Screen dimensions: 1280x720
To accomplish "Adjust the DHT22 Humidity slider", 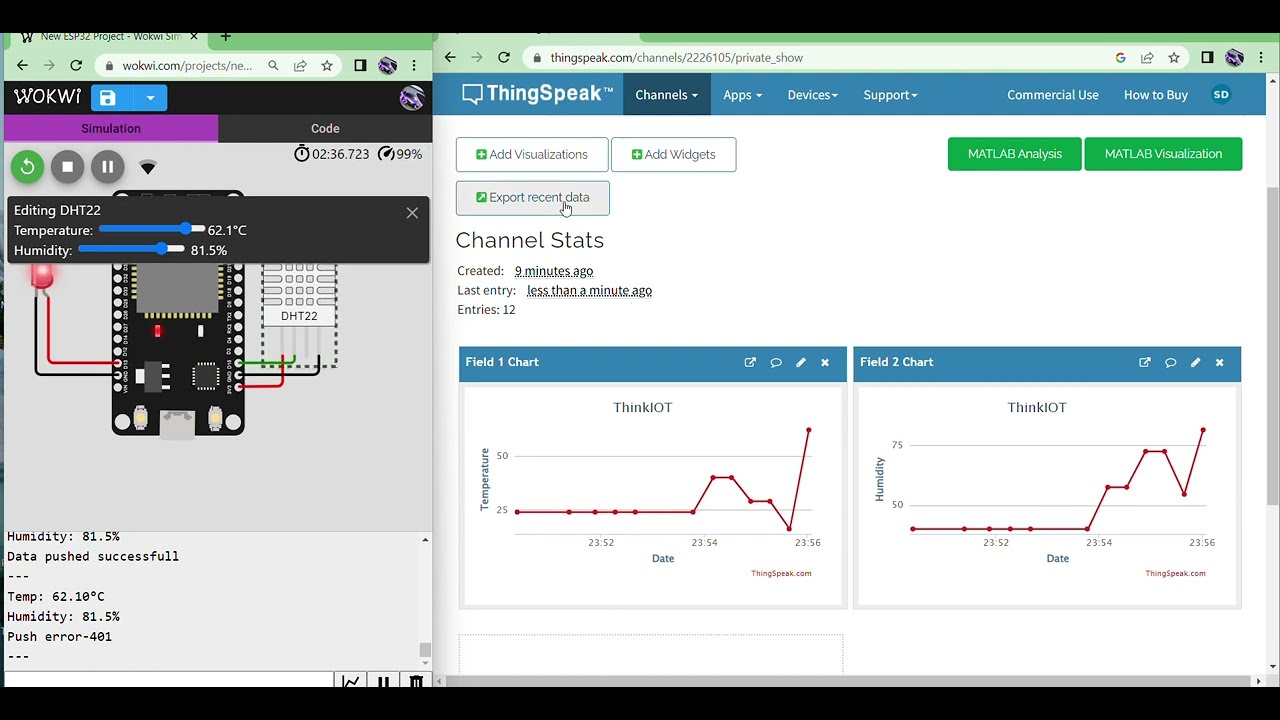I will pos(131,250).
